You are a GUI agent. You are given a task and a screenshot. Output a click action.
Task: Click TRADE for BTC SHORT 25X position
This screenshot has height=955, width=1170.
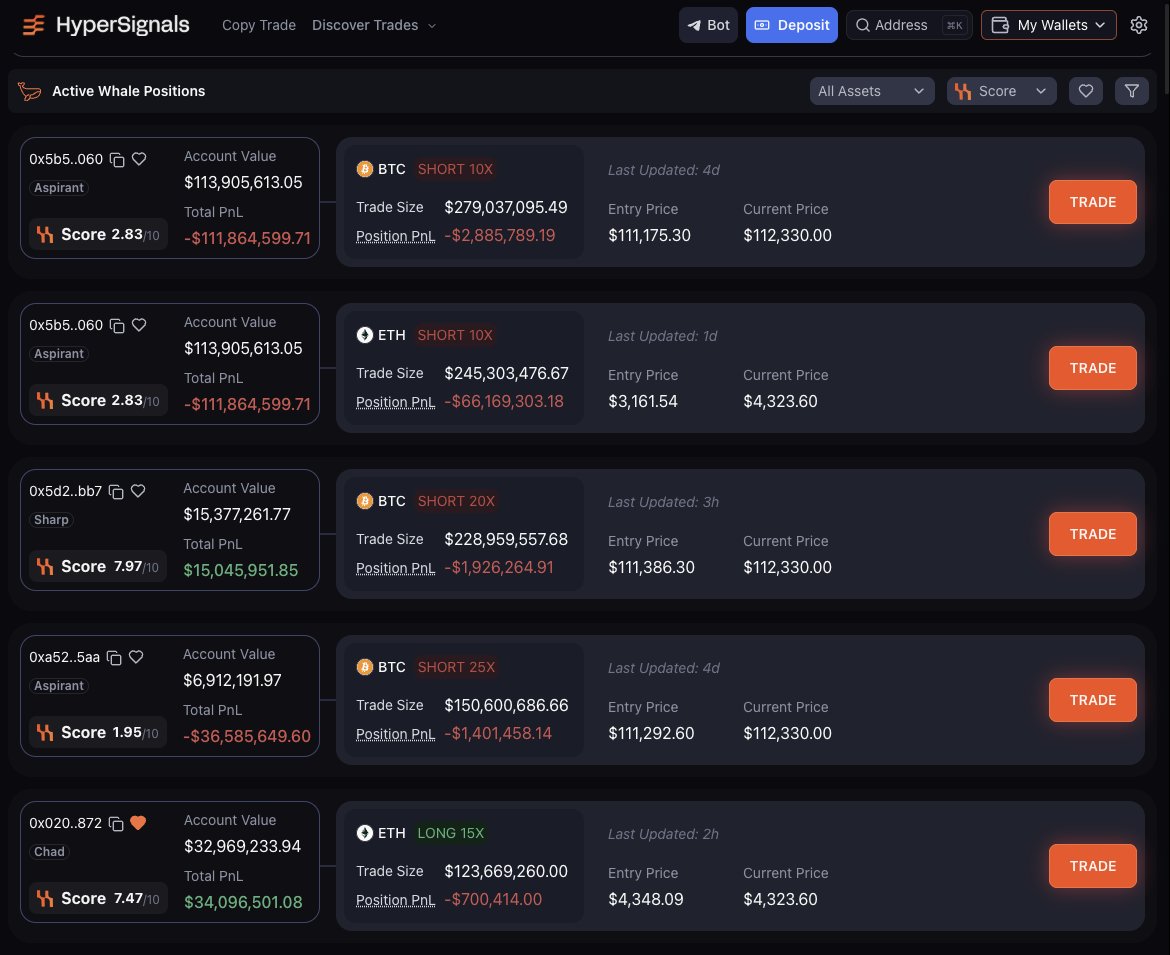click(x=1092, y=700)
